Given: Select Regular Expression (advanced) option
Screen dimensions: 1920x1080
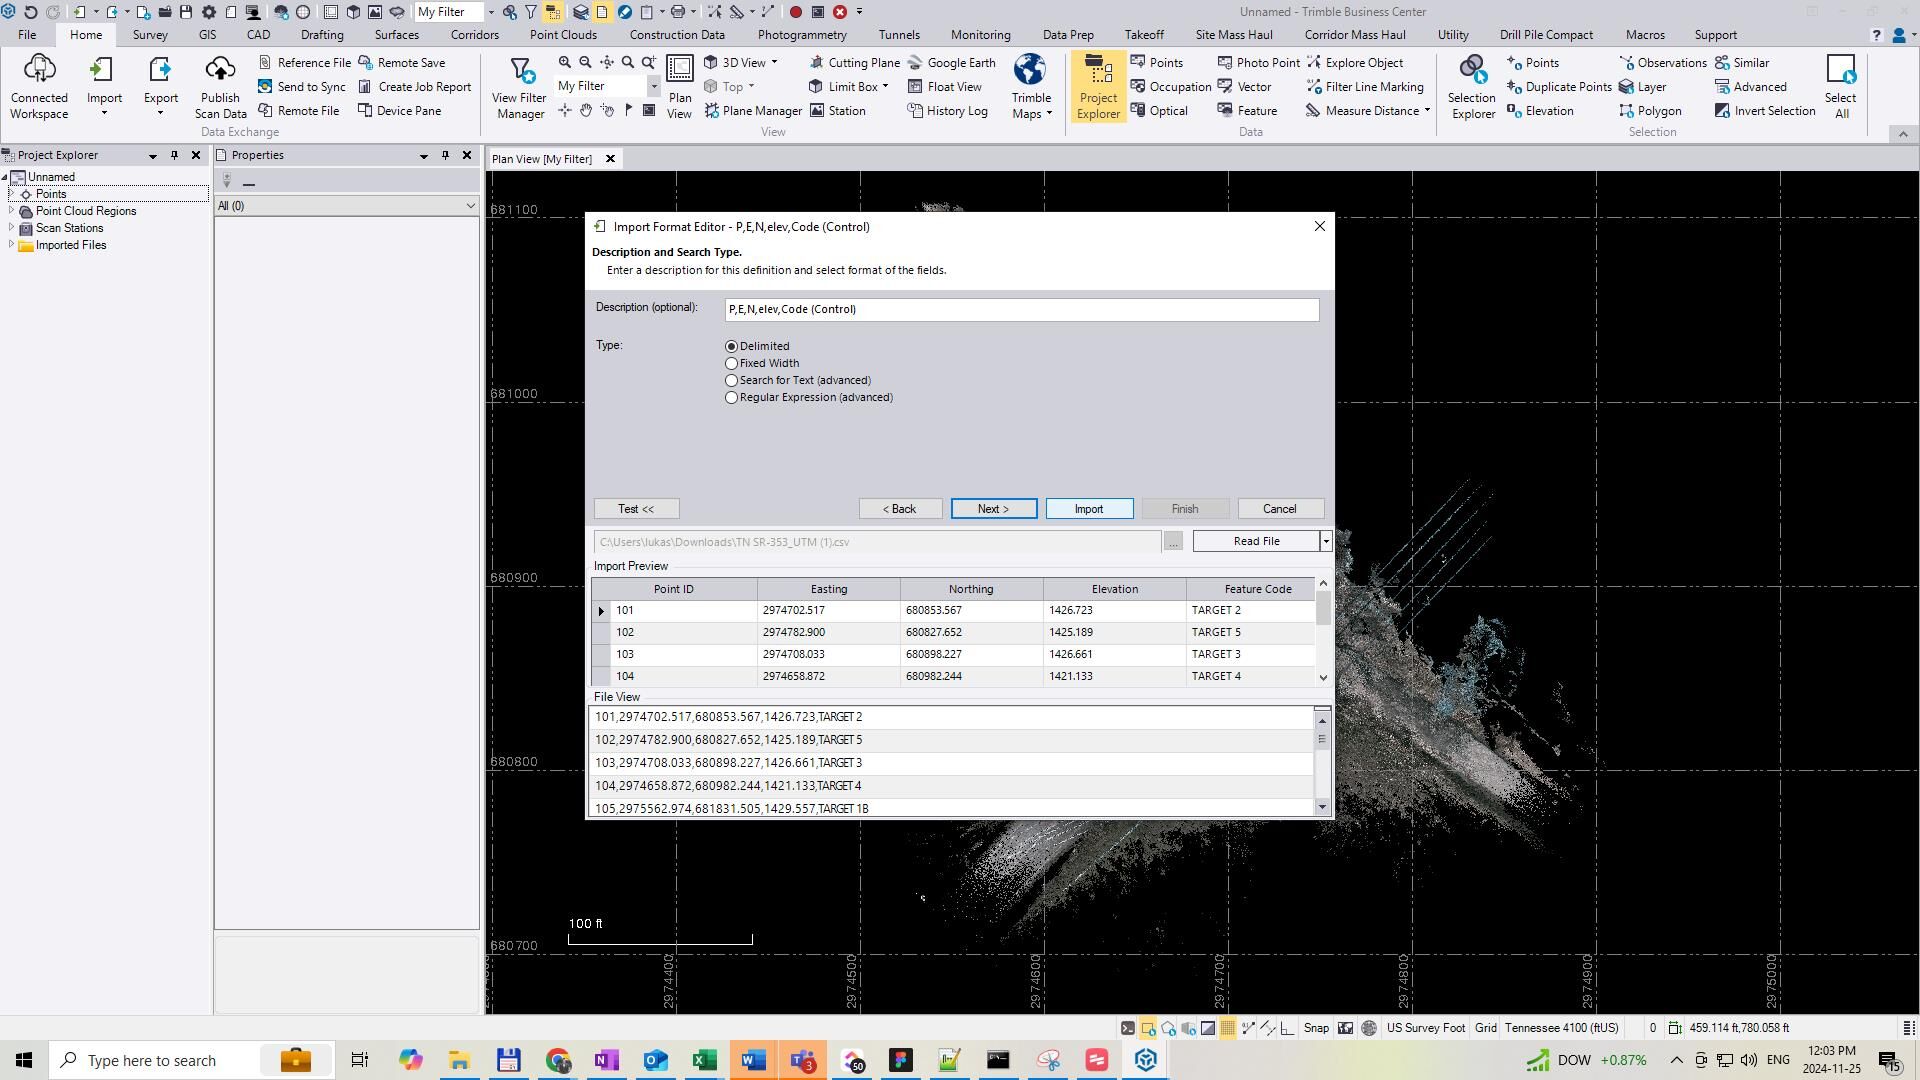Looking at the screenshot, I should click(732, 398).
